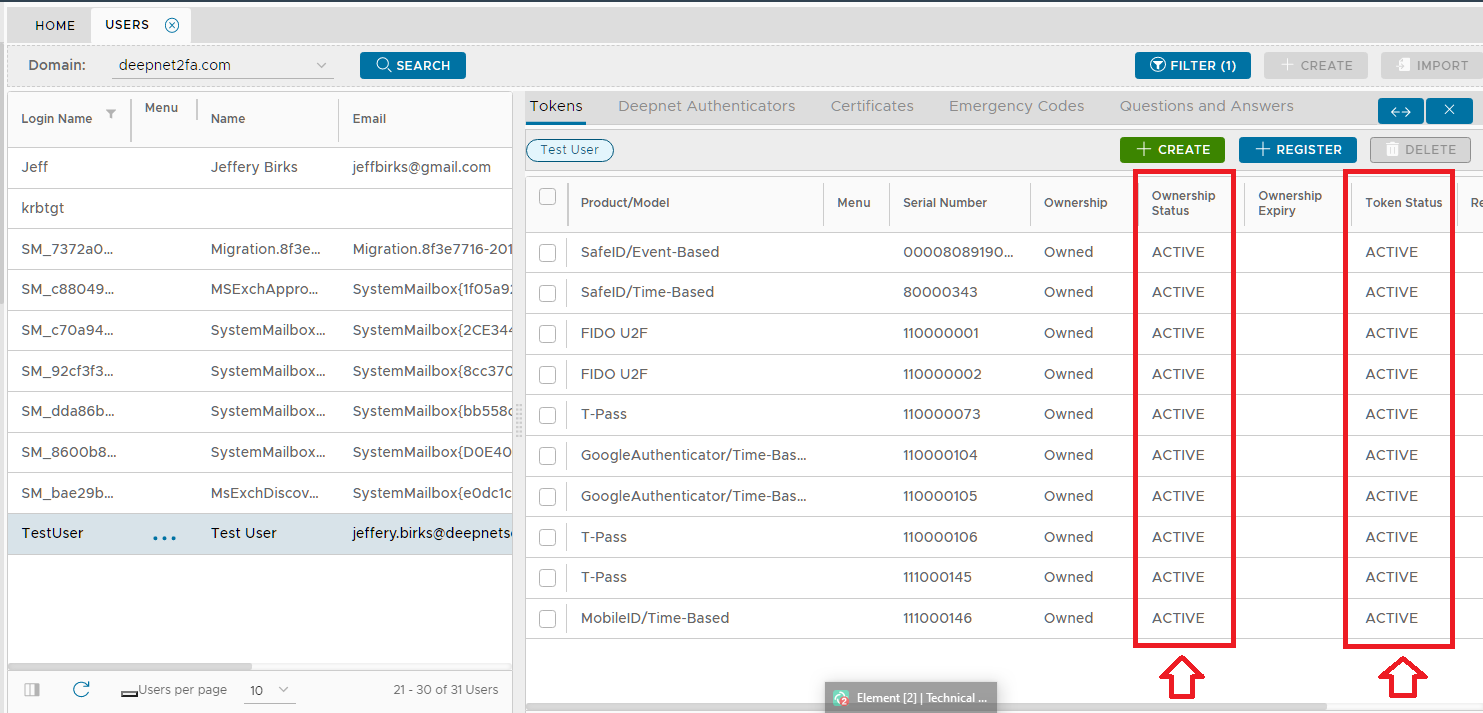Image resolution: width=1483 pixels, height=713 pixels.
Task: Check the select-all tokens header checkbox
Action: coord(547,196)
